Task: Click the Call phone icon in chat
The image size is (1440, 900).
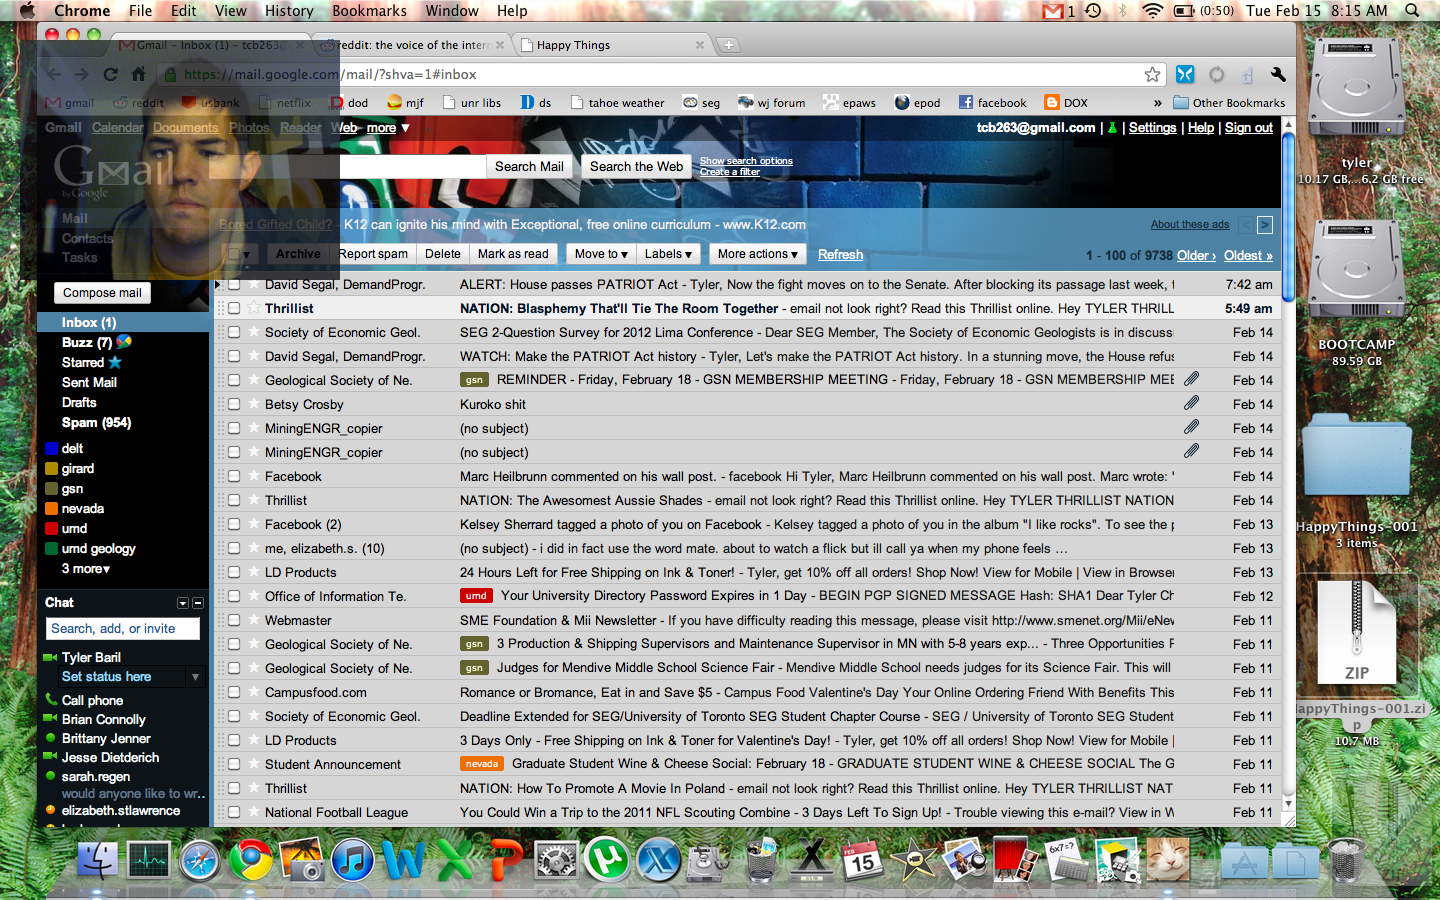Action: pyautogui.click(x=51, y=700)
